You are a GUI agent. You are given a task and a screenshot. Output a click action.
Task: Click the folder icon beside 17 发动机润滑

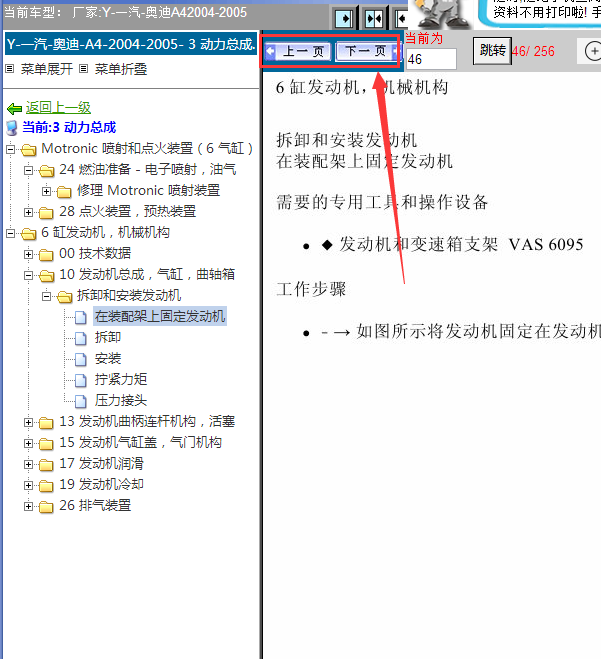(x=46, y=465)
